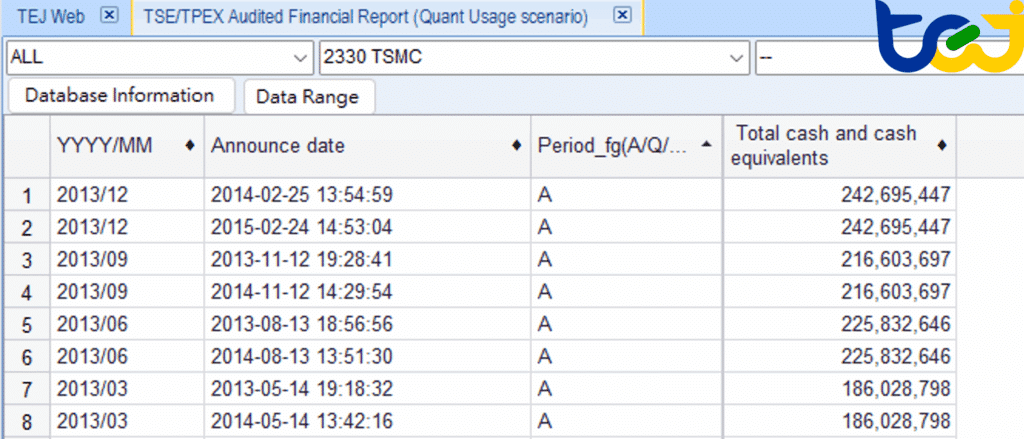Click the Data Range button
The height and width of the screenshot is (439, 1024).
click(x=308, y=97)
